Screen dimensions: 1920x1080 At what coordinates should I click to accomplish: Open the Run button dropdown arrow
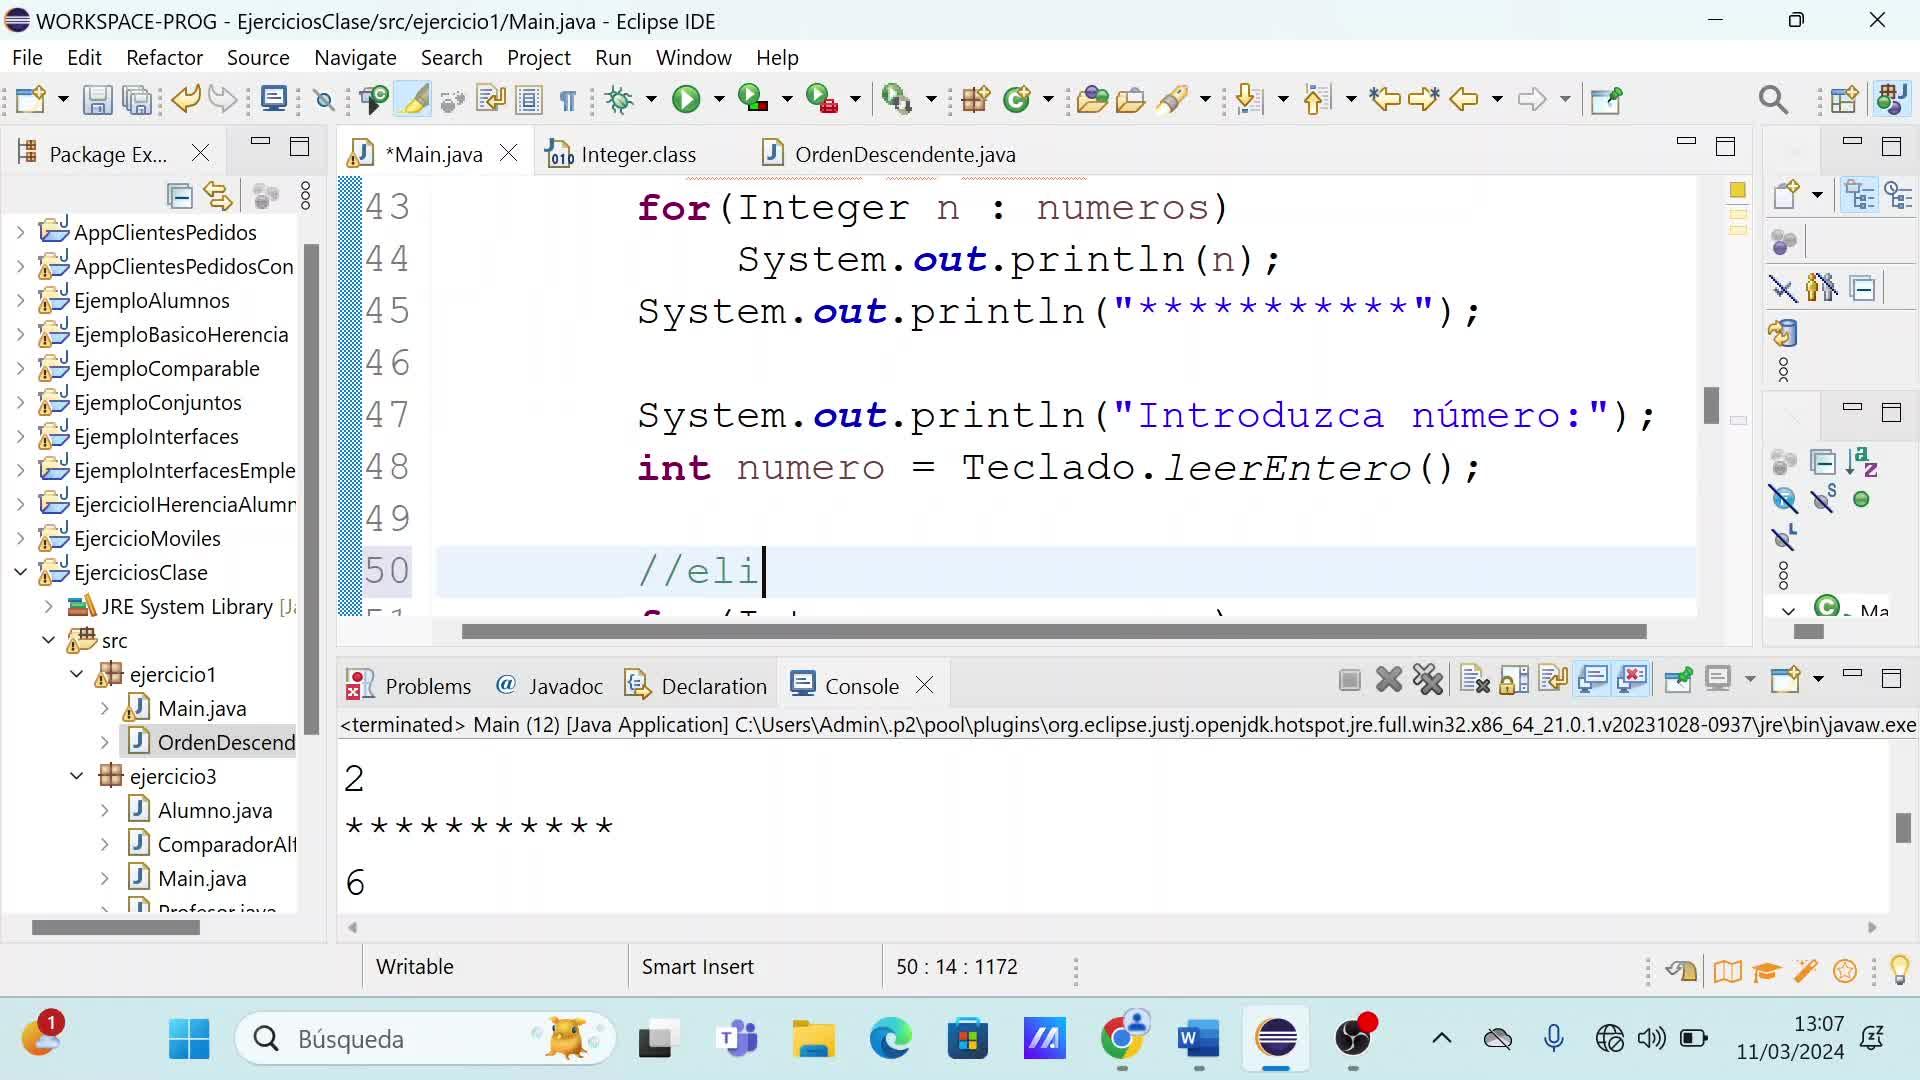[718, 99]
